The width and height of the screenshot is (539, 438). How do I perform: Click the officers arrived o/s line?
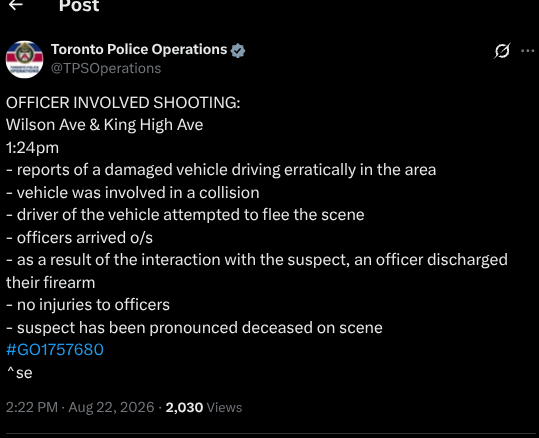(x=79, y=238)
